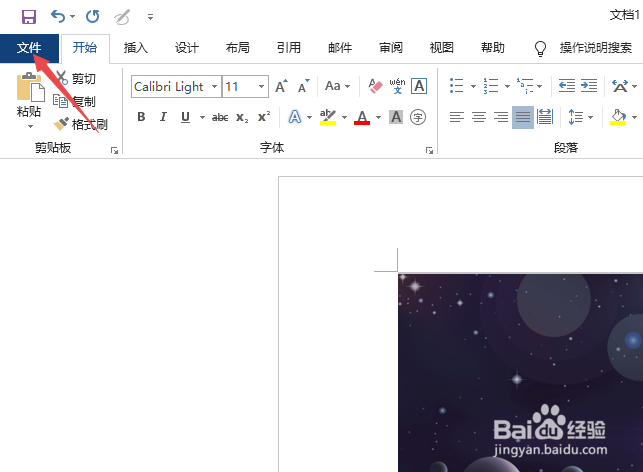Click the Save icon in quick access toolbar

(29, 17)
